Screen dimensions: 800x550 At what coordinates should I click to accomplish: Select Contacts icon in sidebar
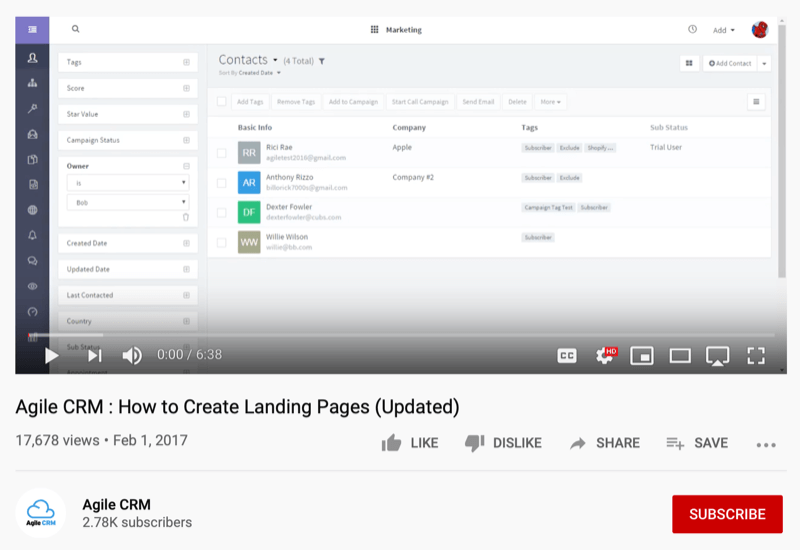[32, 58]
